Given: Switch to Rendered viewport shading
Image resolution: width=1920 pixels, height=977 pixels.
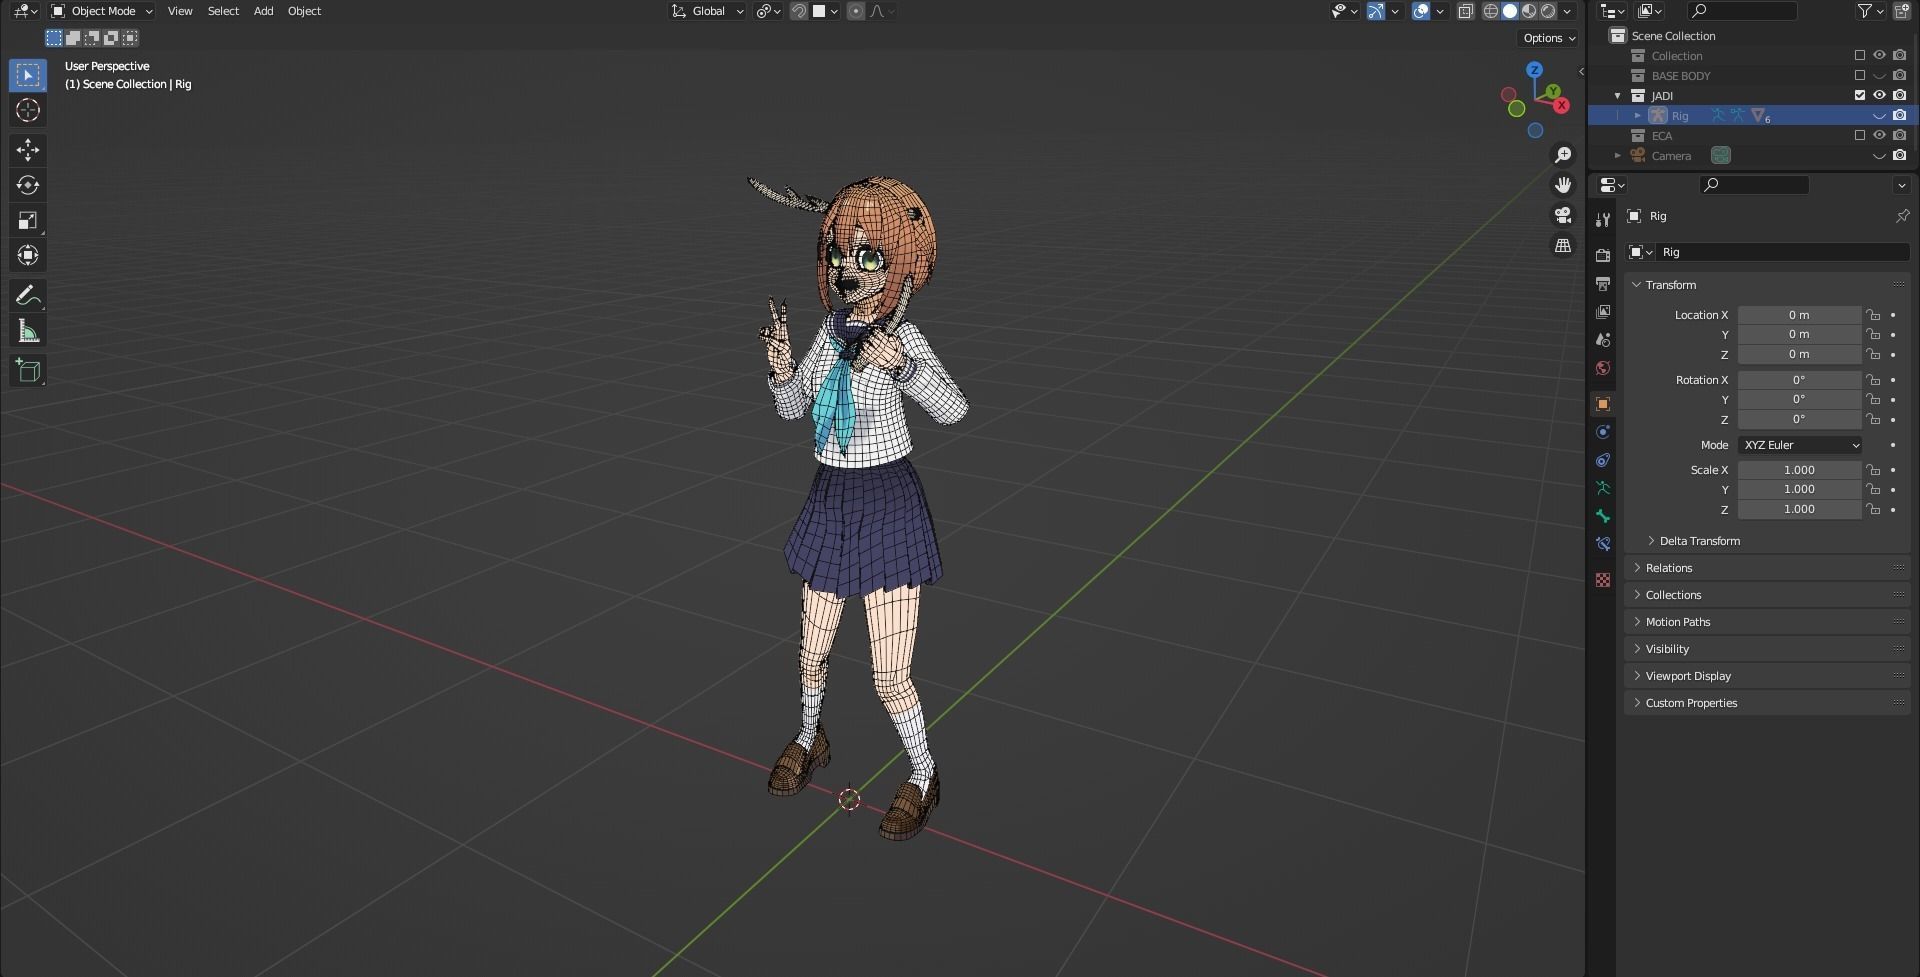Looking at the screenshot, I should click(x=1548, y=11).
